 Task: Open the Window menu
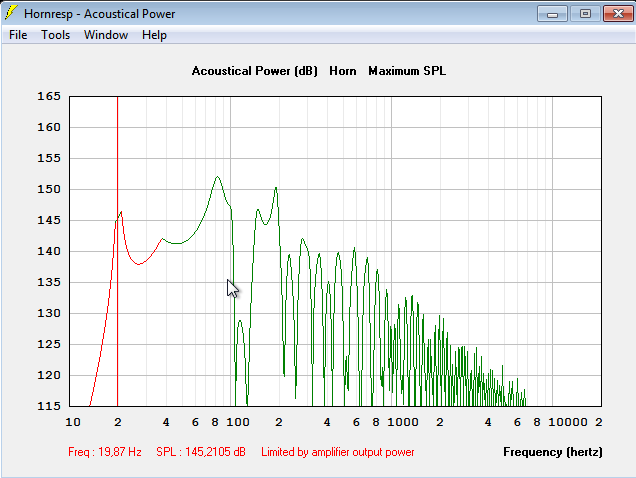106,35
